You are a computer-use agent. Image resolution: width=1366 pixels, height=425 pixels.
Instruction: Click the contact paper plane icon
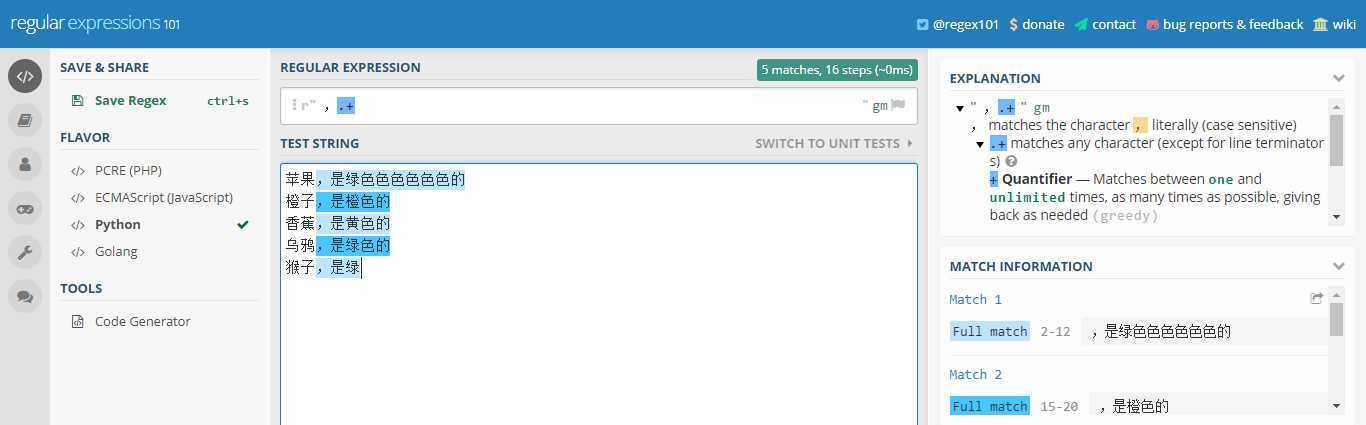1081,24
